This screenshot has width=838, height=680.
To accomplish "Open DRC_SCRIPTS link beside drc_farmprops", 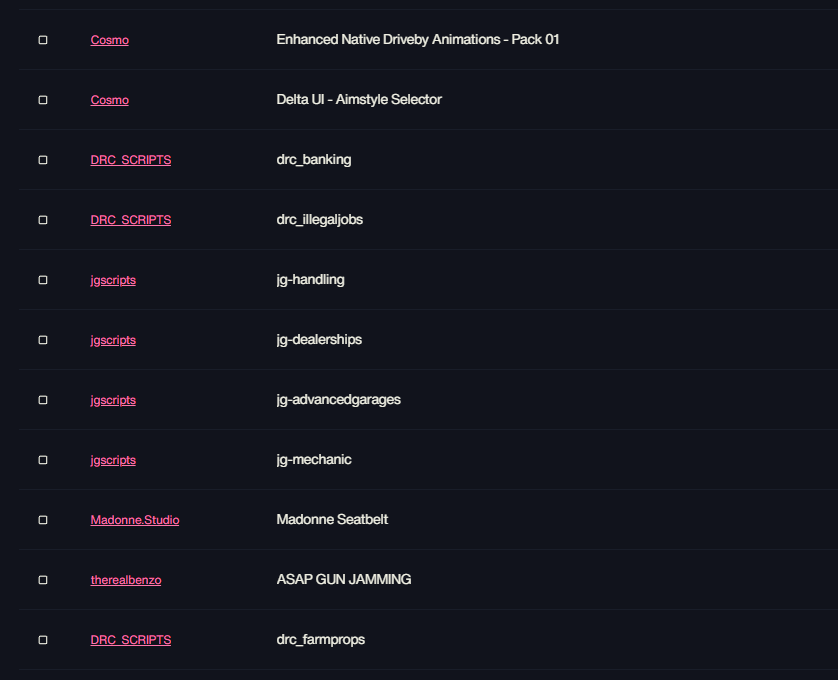I will pyautogui.click(x=131, y=640).
